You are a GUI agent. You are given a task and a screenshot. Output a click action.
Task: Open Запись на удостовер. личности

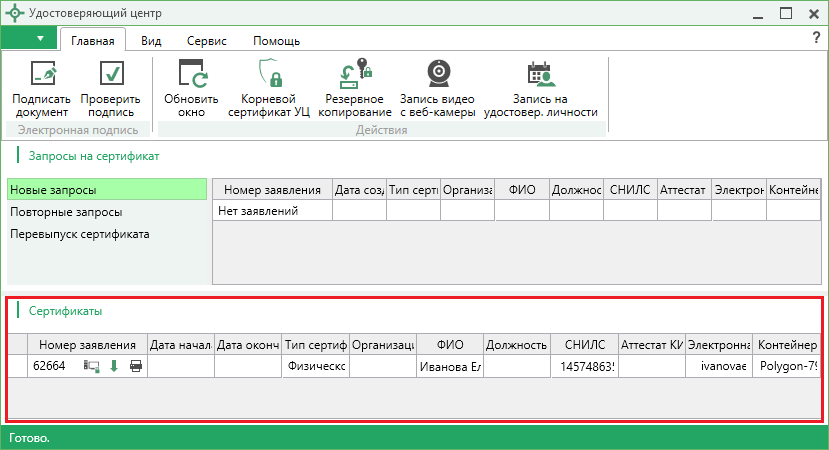(540, 75)
